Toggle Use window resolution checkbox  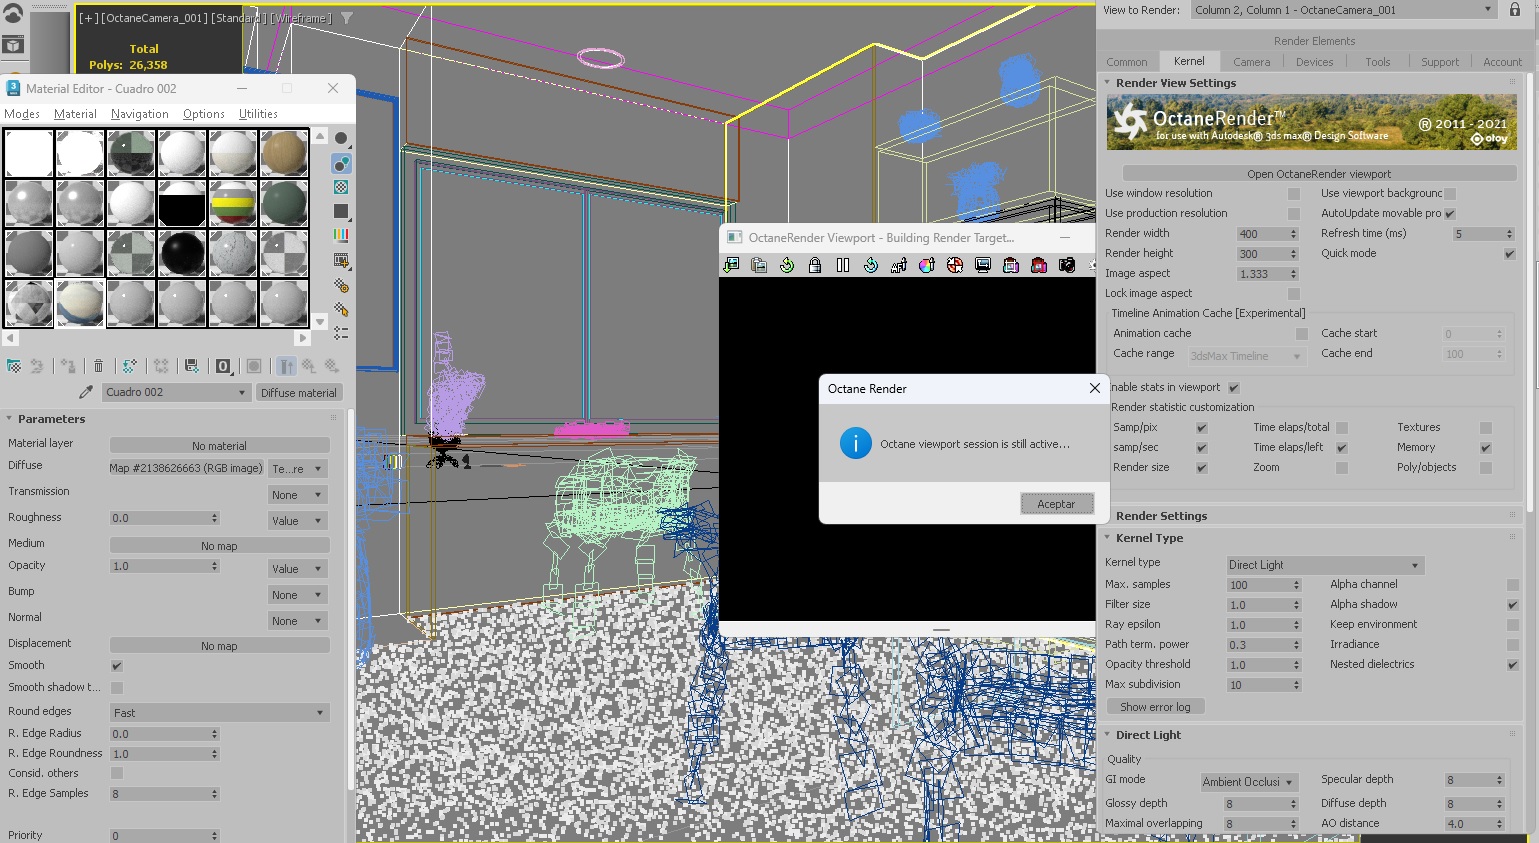(x=1294, y=194)
